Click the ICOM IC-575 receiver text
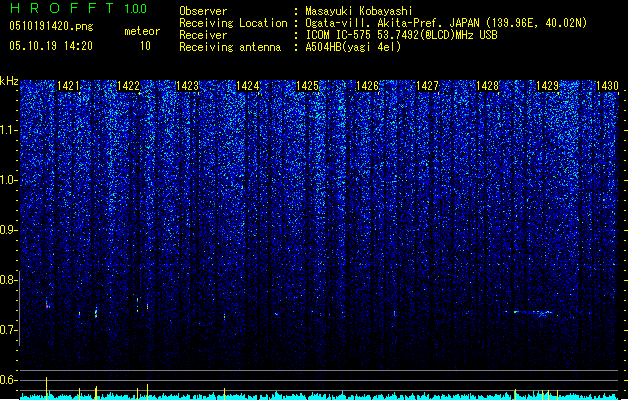This screenshot has height=400, width=629. (401, 35)
